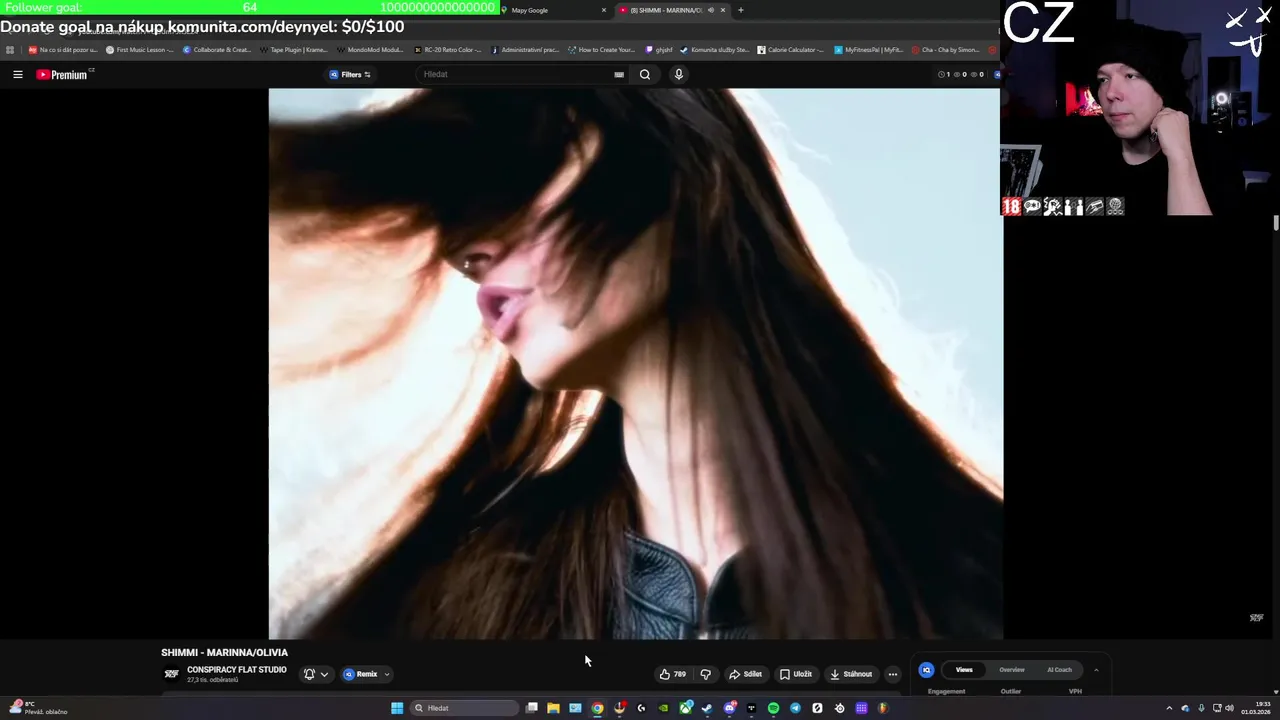Open the vidIQ Filters button
Image resolution: width=1280 pixels, height=720 pixels.
point(350,74)
